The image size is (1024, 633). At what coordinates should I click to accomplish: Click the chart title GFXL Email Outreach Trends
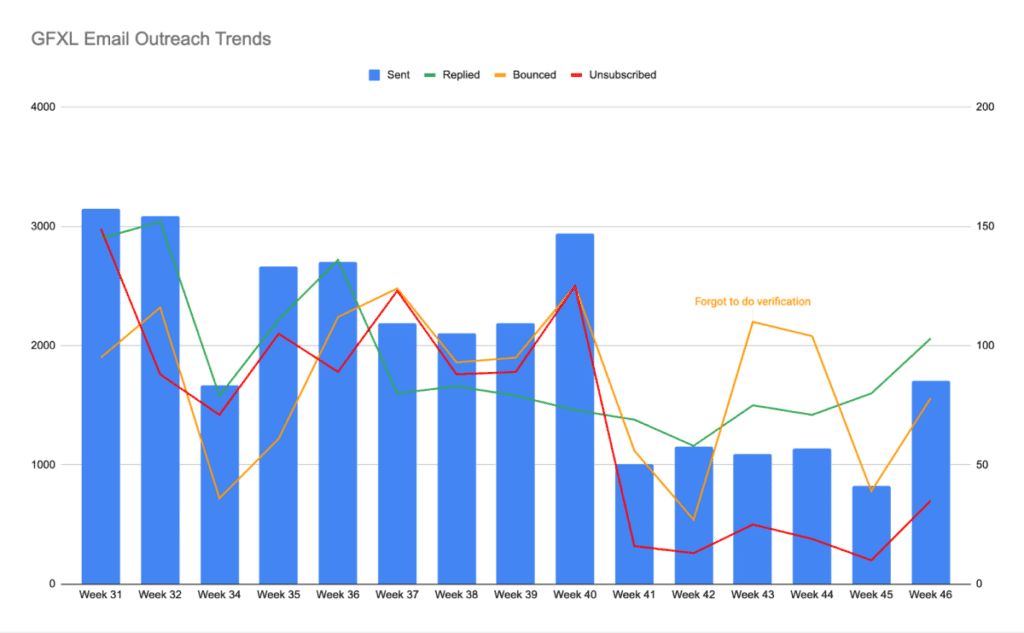pos(150,39)
